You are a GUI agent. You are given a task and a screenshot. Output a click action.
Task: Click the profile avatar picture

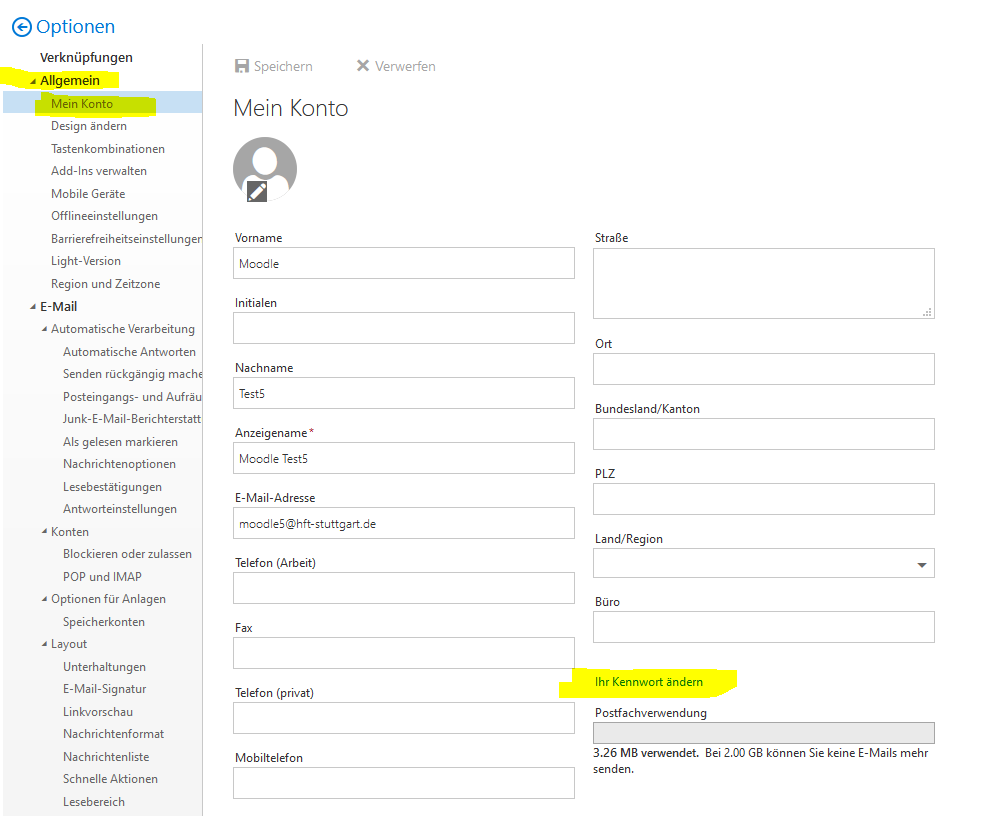[265, 164]
